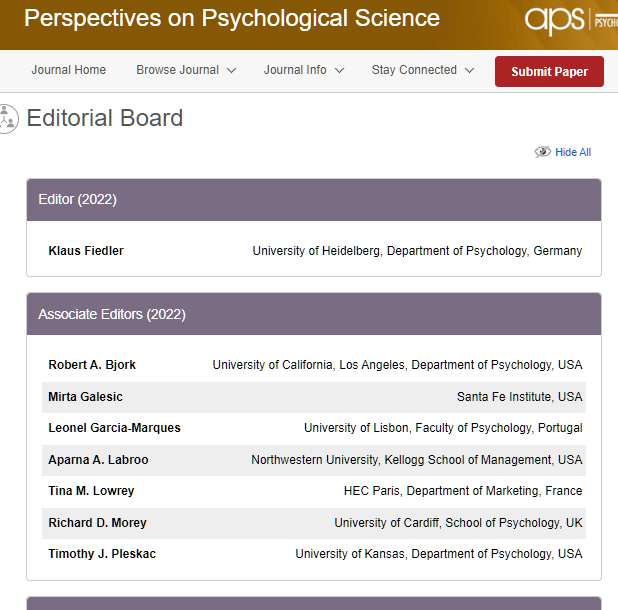Screen dimensions: 618x610
Task: Open the Stay Connected menu
Action: [414, 70]
